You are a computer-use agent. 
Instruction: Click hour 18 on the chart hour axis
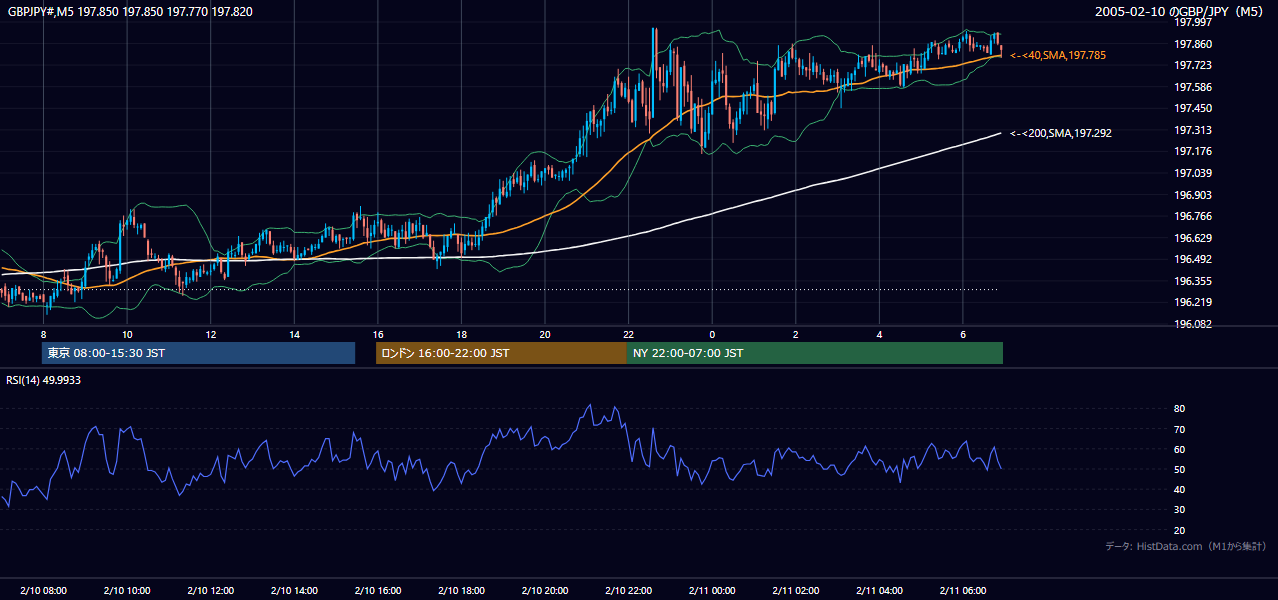[461, 334]
